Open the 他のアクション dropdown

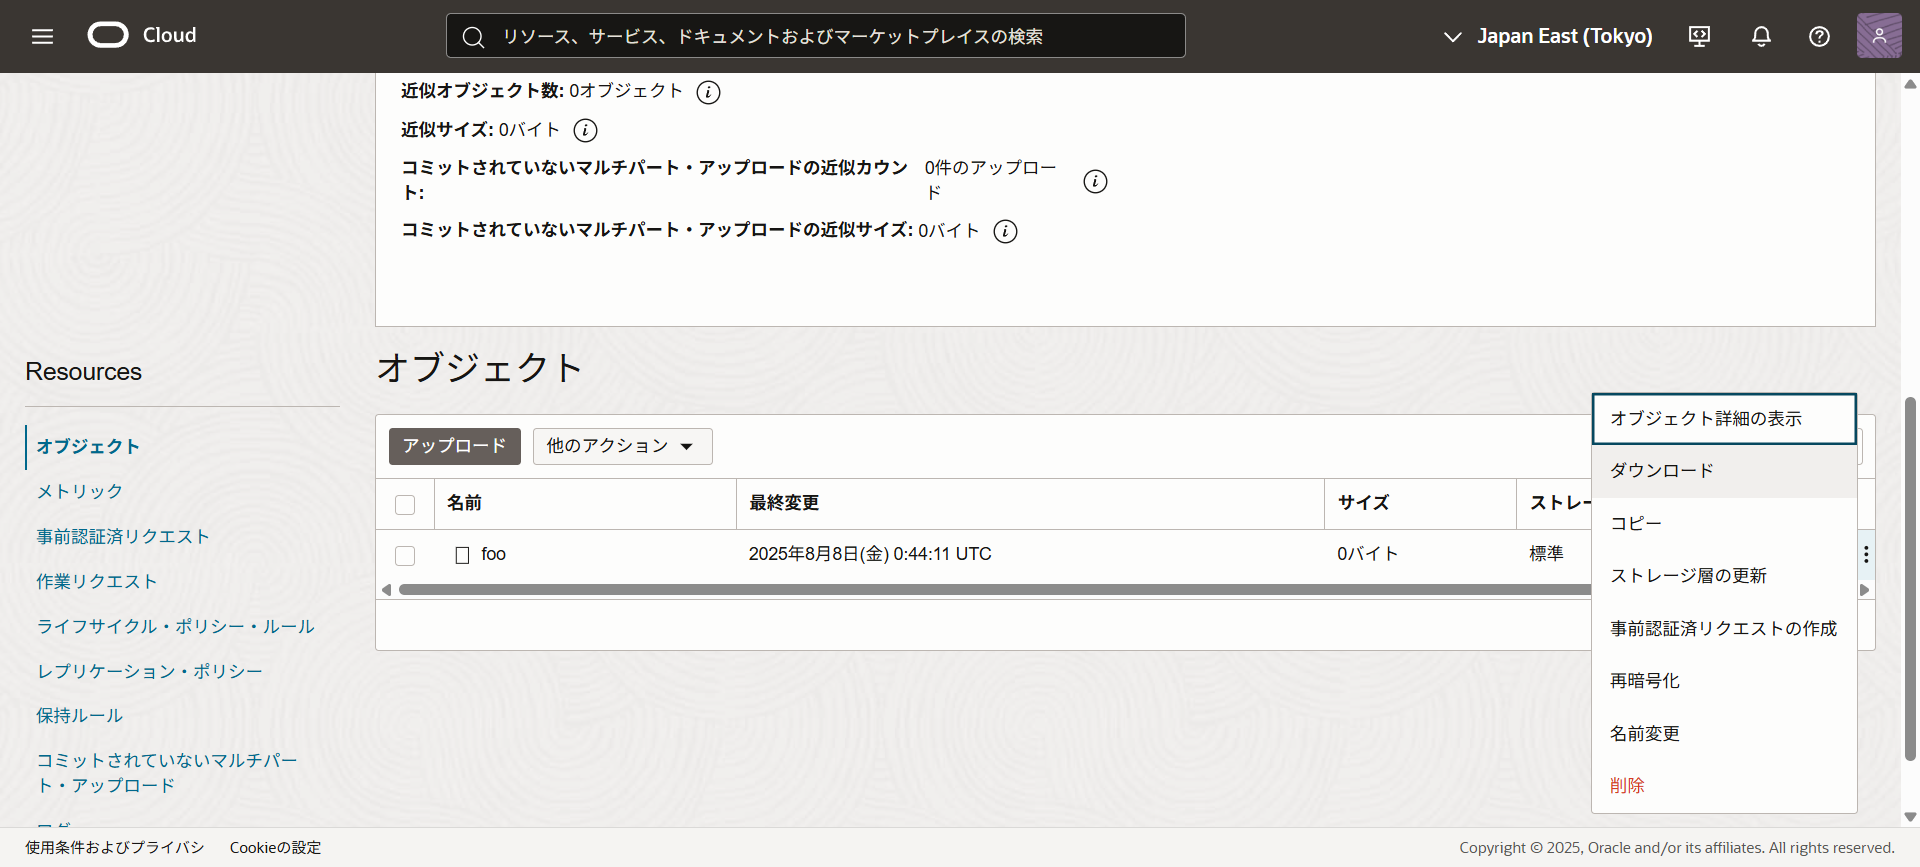622,446
